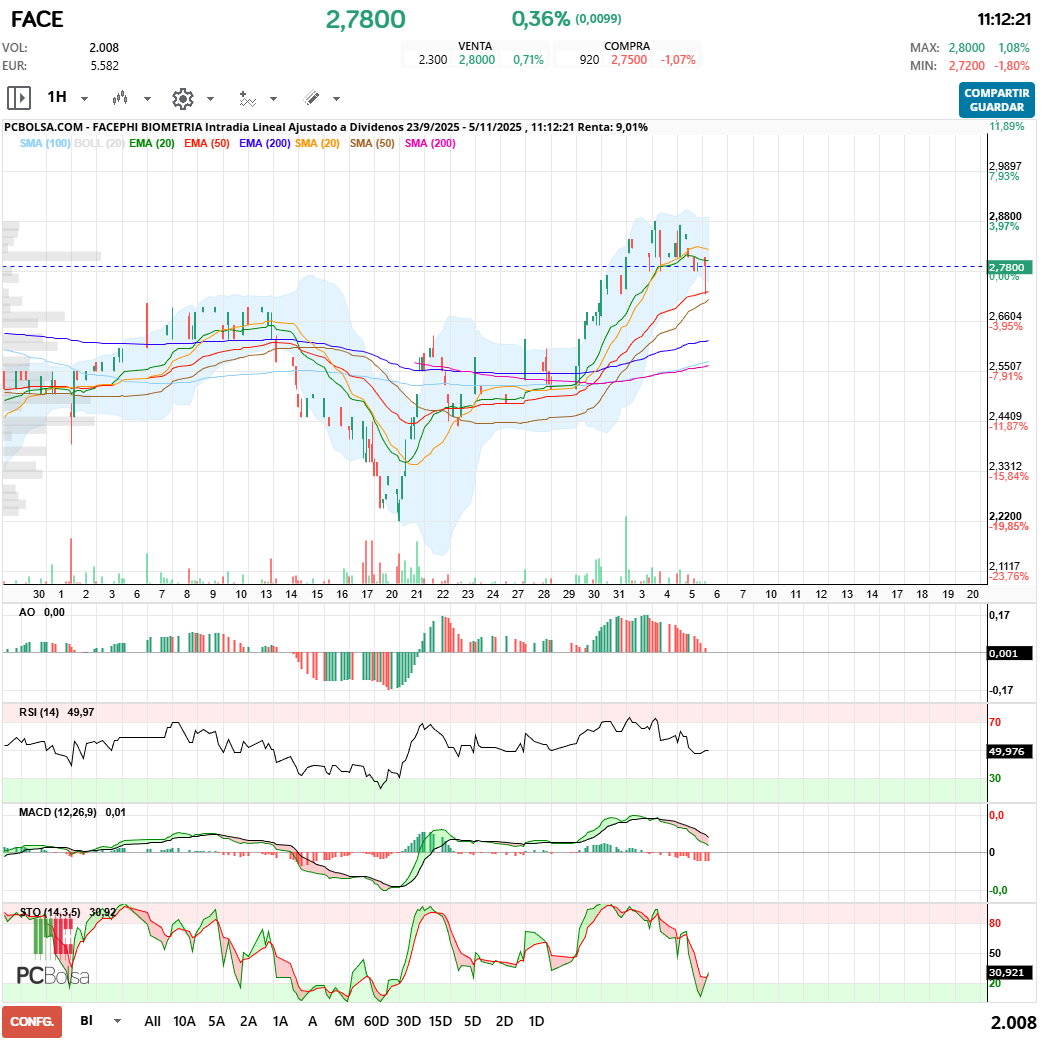Image resolution: width=1050 pixels, height=1043 pixels.
Task: Select the candlestick chart style icon
Action: (121, 98)
